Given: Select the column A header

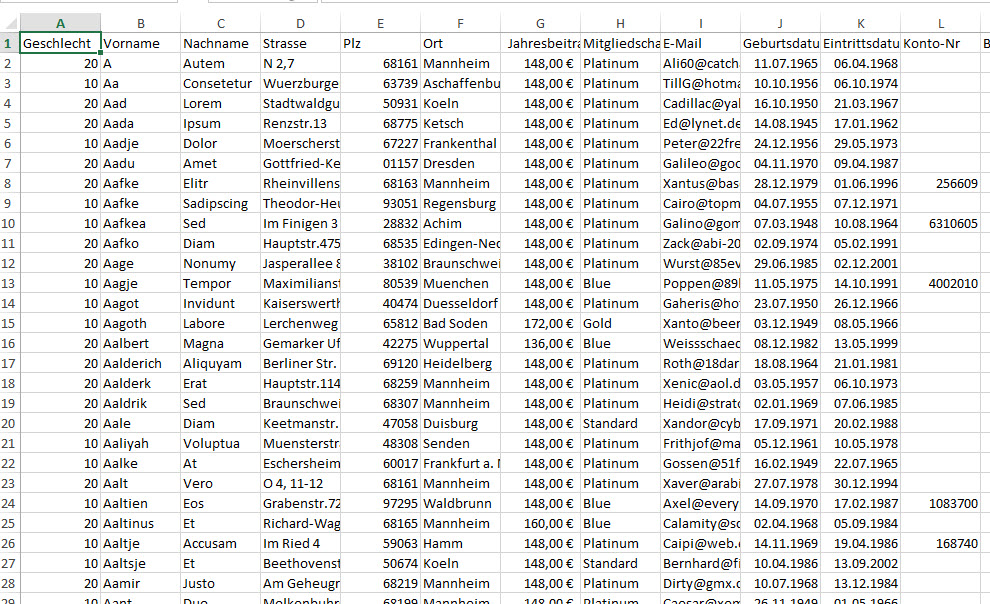Looking at the screenshot, I should (x=60, y=23).
